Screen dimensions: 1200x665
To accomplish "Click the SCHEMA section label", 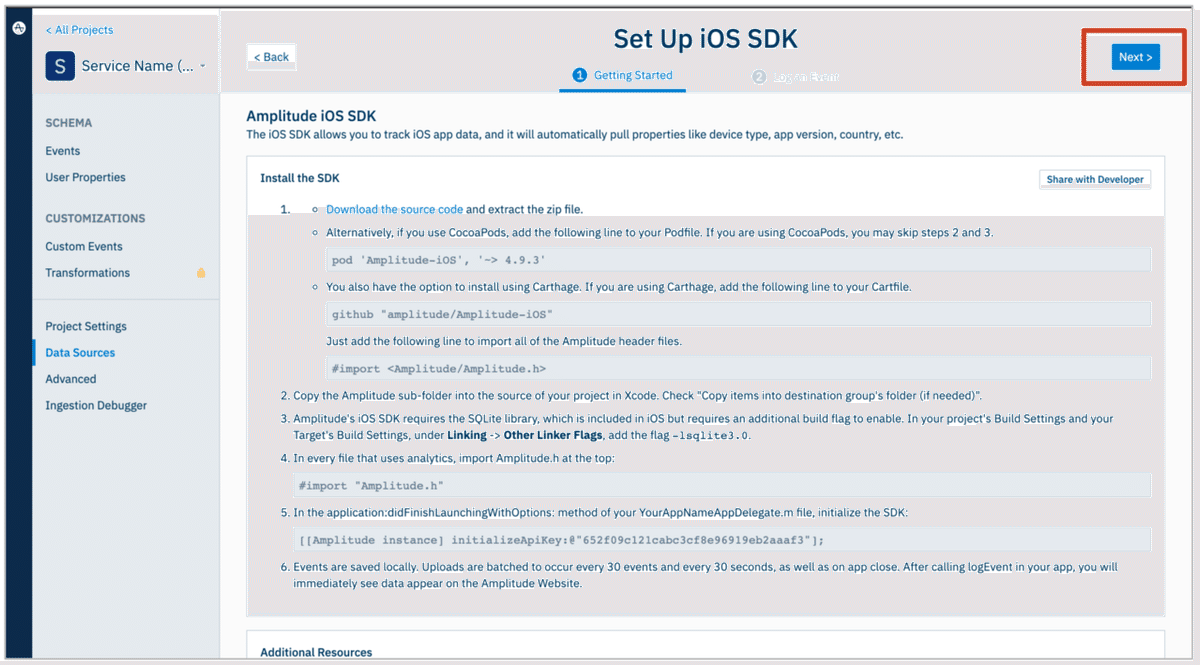I will pyautogui.click(x=69, y=123).
